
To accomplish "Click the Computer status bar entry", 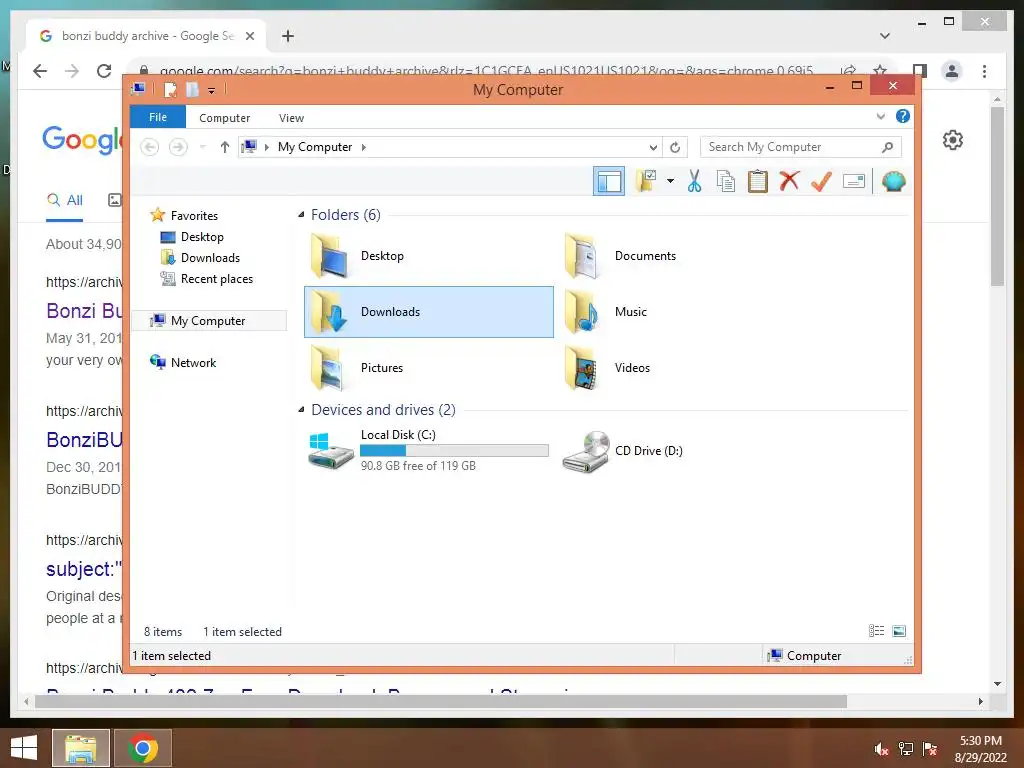I will tap(805, 656).
